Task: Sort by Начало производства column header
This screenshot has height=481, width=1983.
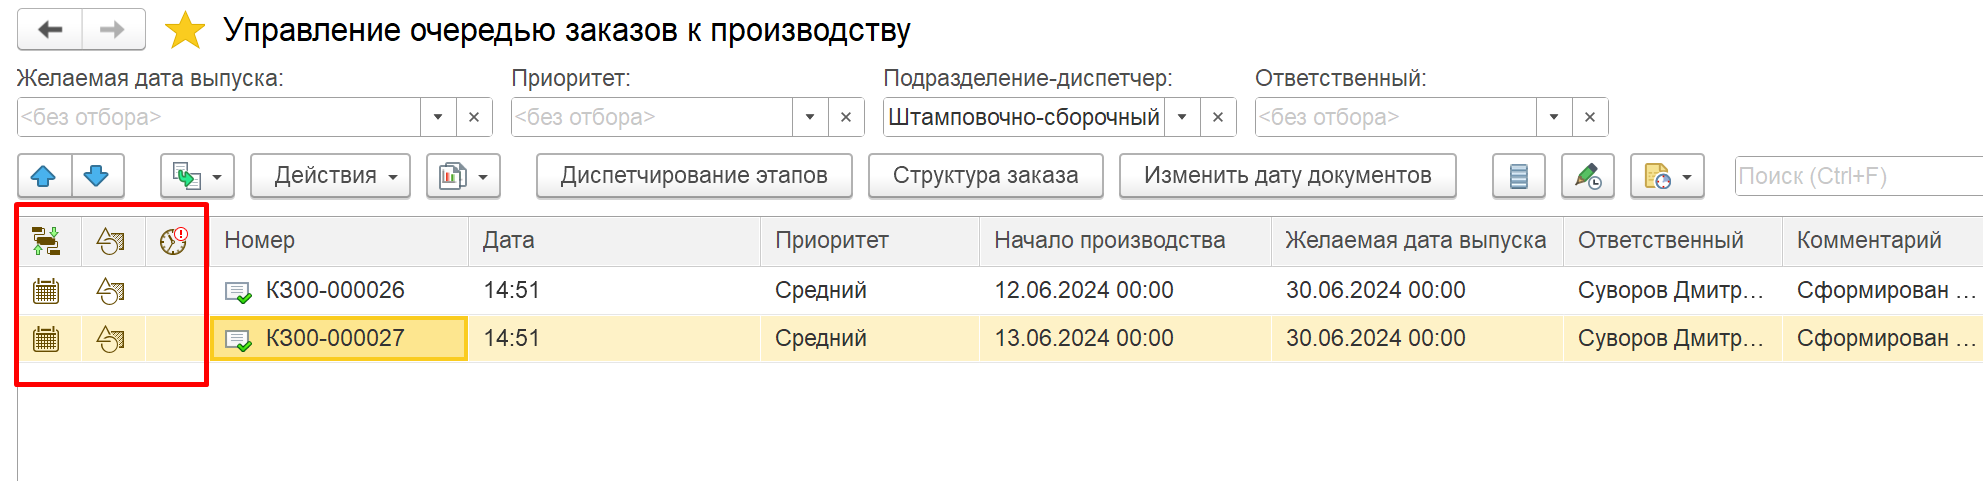Action: [x=1110, y=240]
